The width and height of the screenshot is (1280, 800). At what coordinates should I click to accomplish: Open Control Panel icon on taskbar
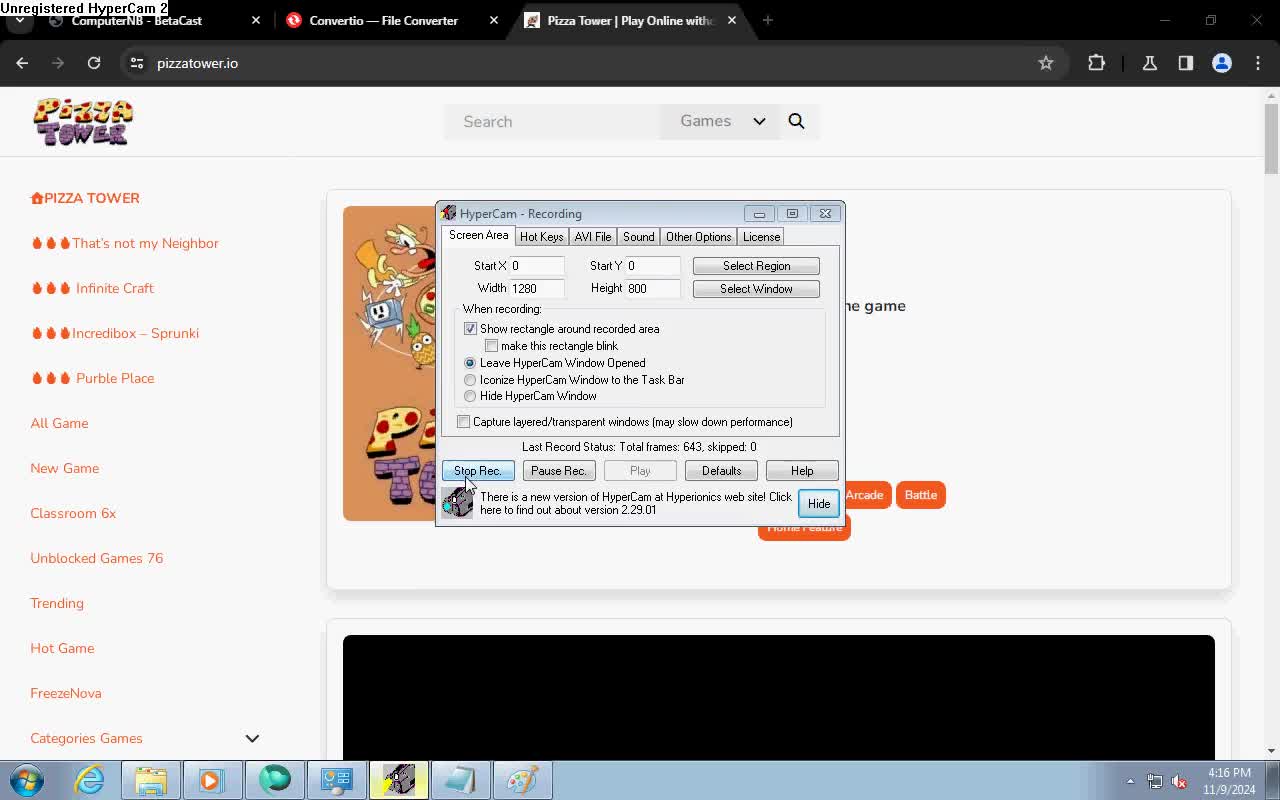(337, 779)
